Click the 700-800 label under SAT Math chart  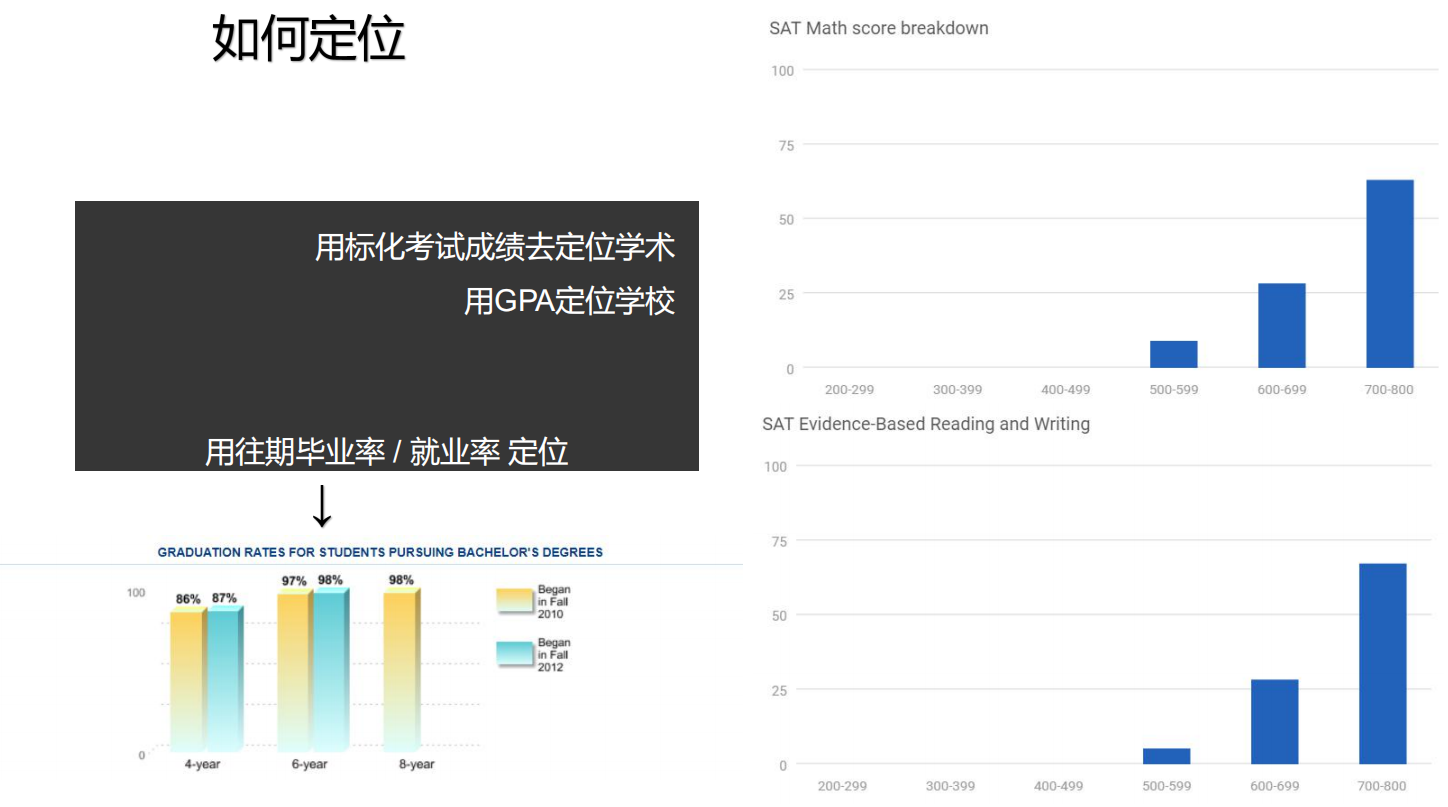[x=1390, y=389]
